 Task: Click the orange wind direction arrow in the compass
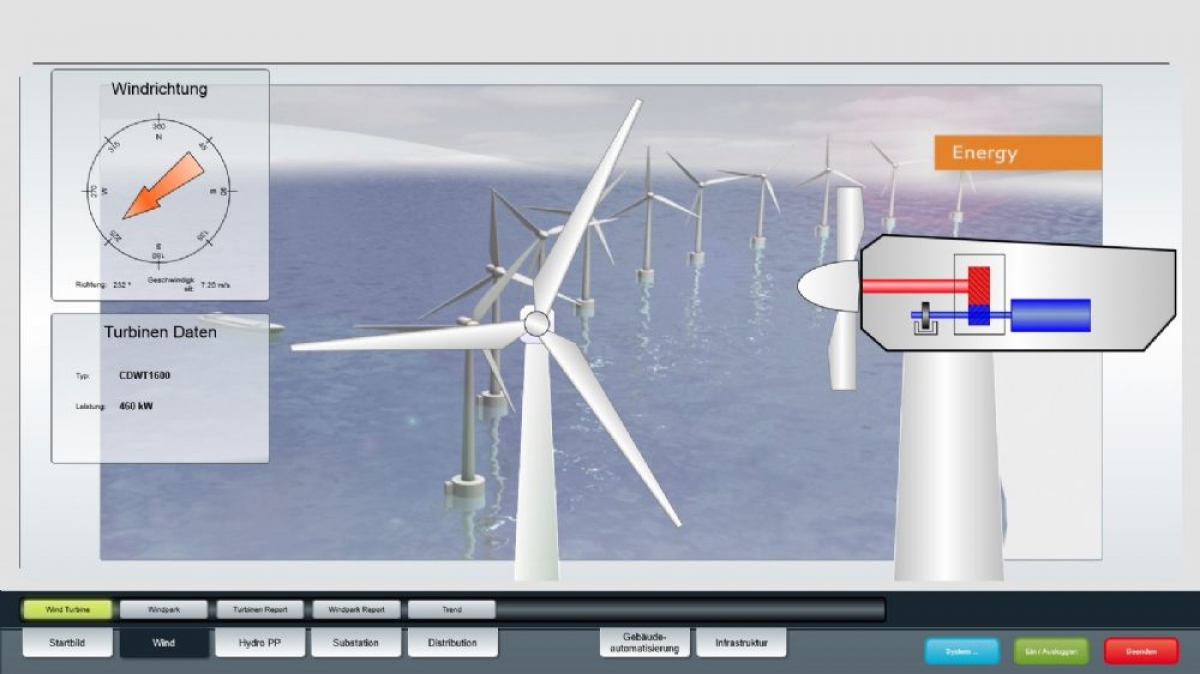pyautogui.click(x=161, y=187)
